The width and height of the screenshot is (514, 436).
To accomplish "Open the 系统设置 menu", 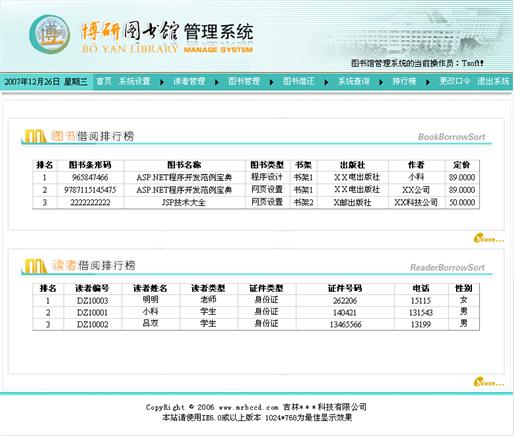I will click(135, 81).
